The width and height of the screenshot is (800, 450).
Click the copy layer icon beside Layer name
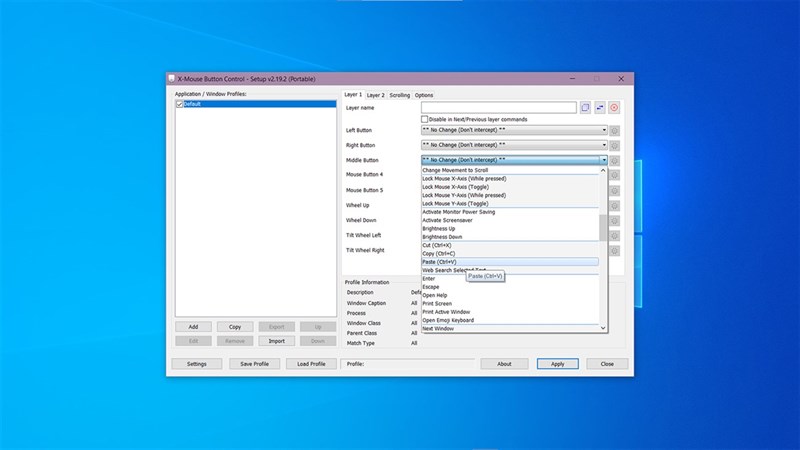[585, 107]
